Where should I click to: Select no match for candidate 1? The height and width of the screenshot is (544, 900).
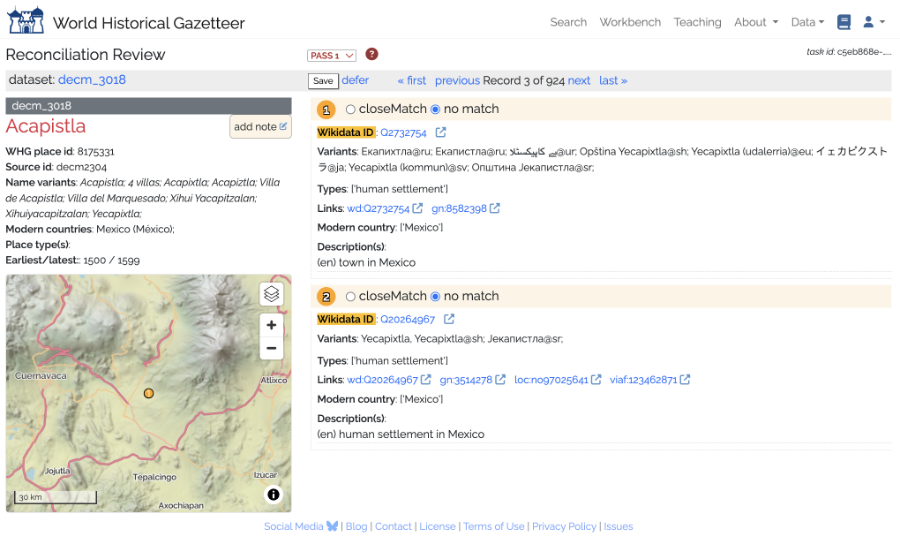tap(435, 109)
